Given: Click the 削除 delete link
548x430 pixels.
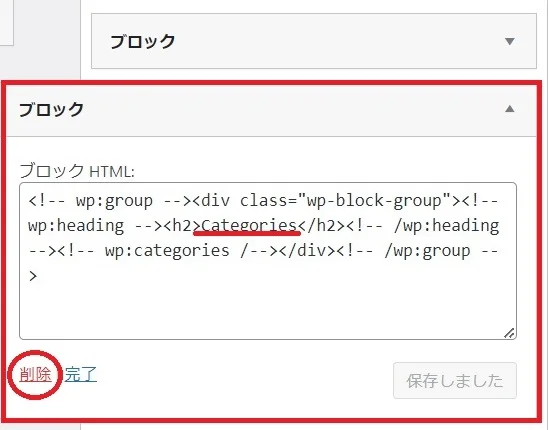Looking at the screenshot, I should tap(35, 374).
